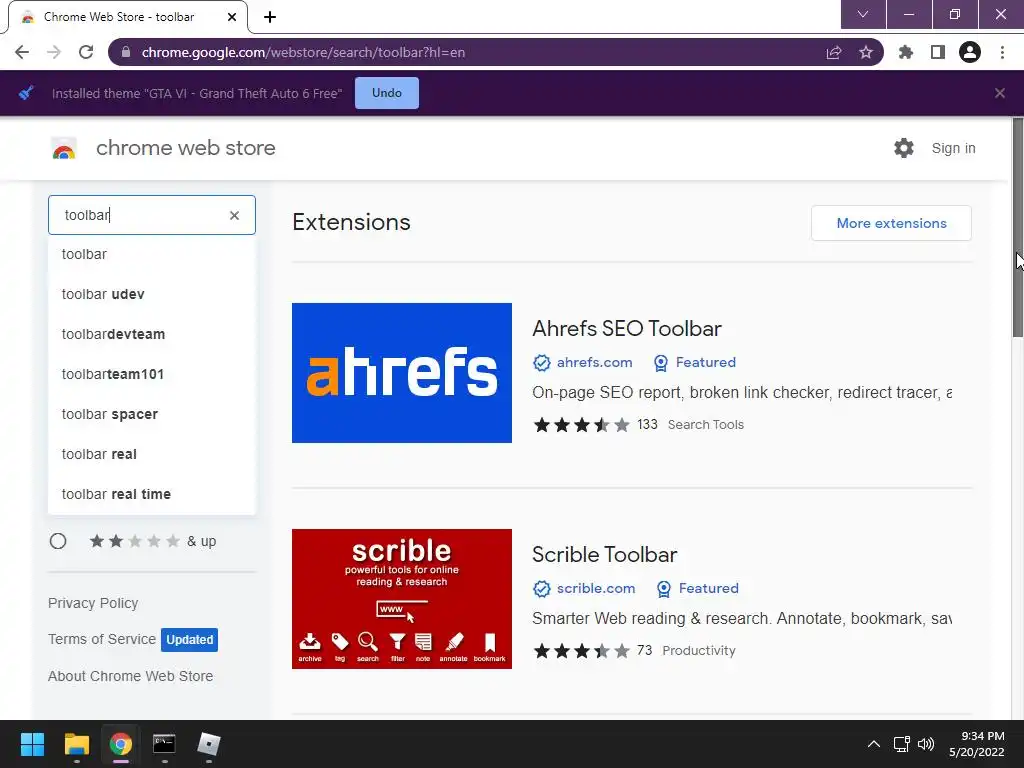Open the Scrible Toolbar title

pos(604,554)
